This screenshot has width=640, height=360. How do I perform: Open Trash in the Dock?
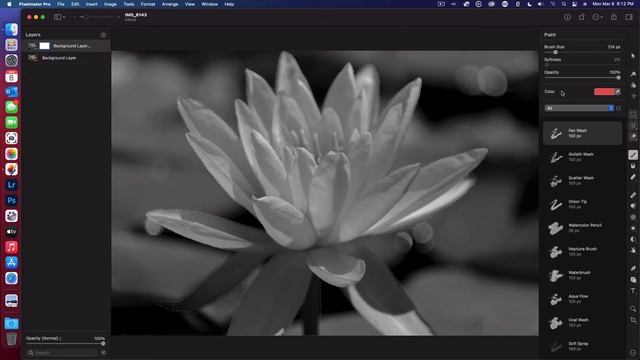tap(11, 339)
